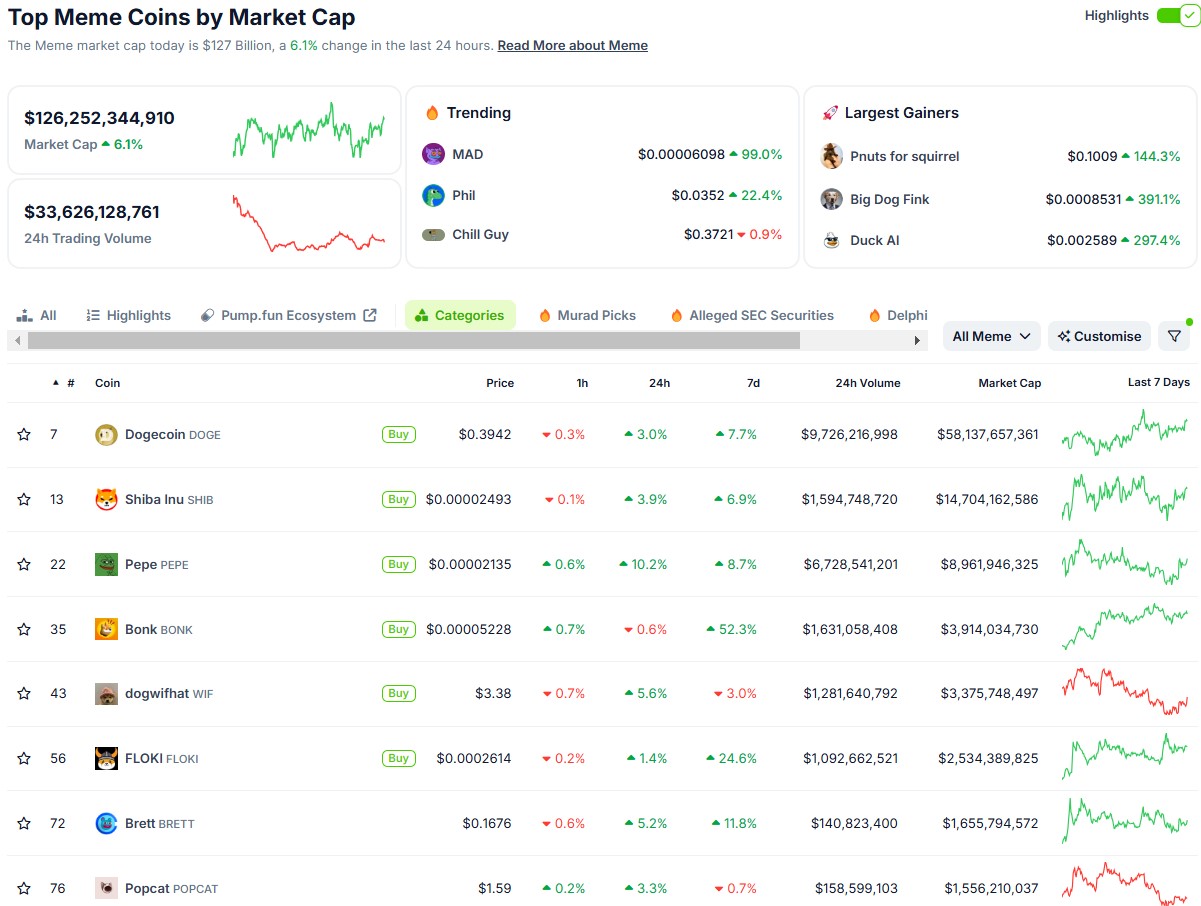This screenshot has width=1201, height=906.
Task: Click the Brett logo icon
Action: pyautogui.click(x=106, y=823)
